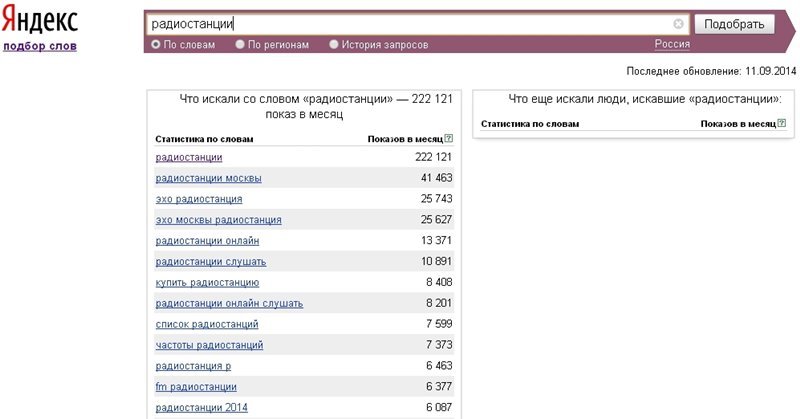
Task: Click the Яндекс logo
Action: pyautogui.click(x=39, y=20)
